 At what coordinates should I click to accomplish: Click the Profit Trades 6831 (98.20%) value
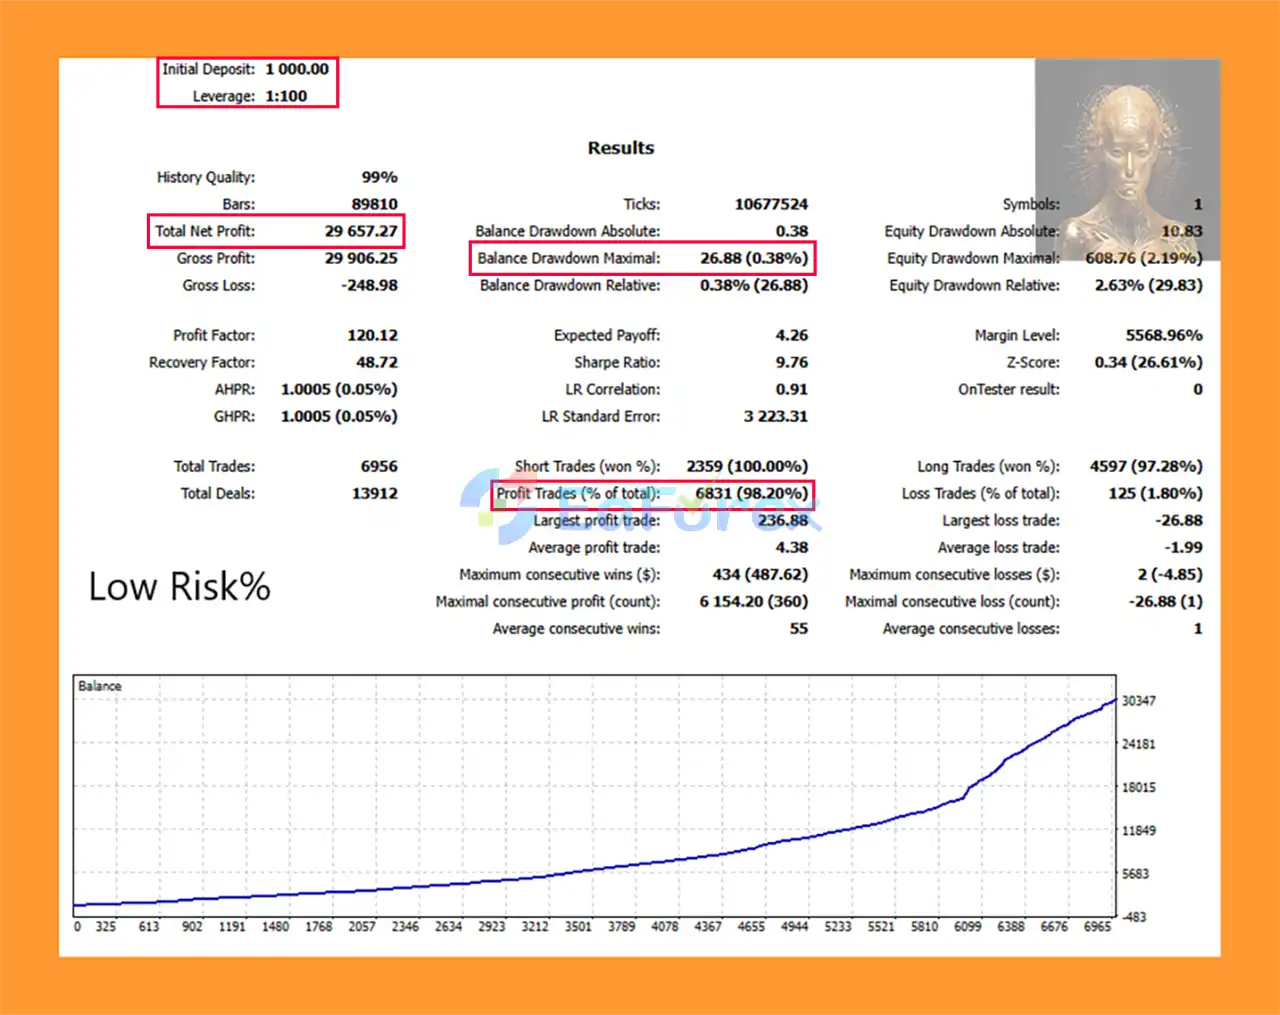pos(751,493)
